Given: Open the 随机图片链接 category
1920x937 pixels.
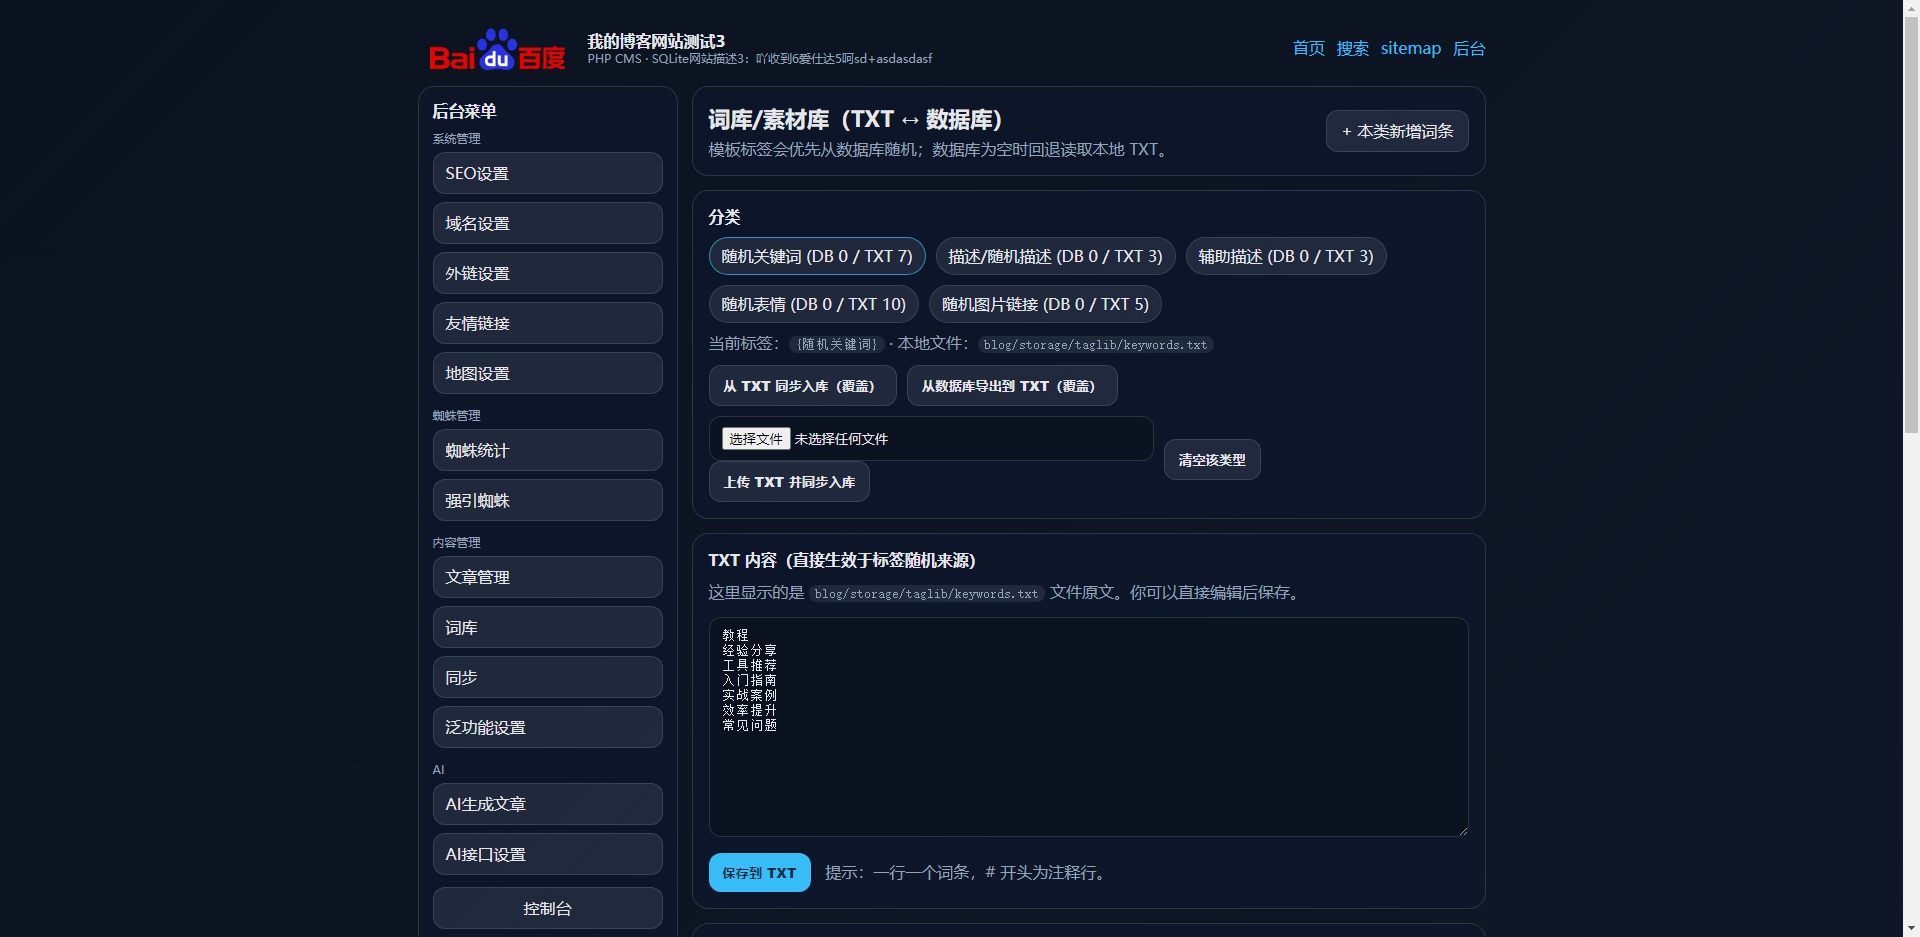Looking at the screenshot, I should [x=1044, y=304].
